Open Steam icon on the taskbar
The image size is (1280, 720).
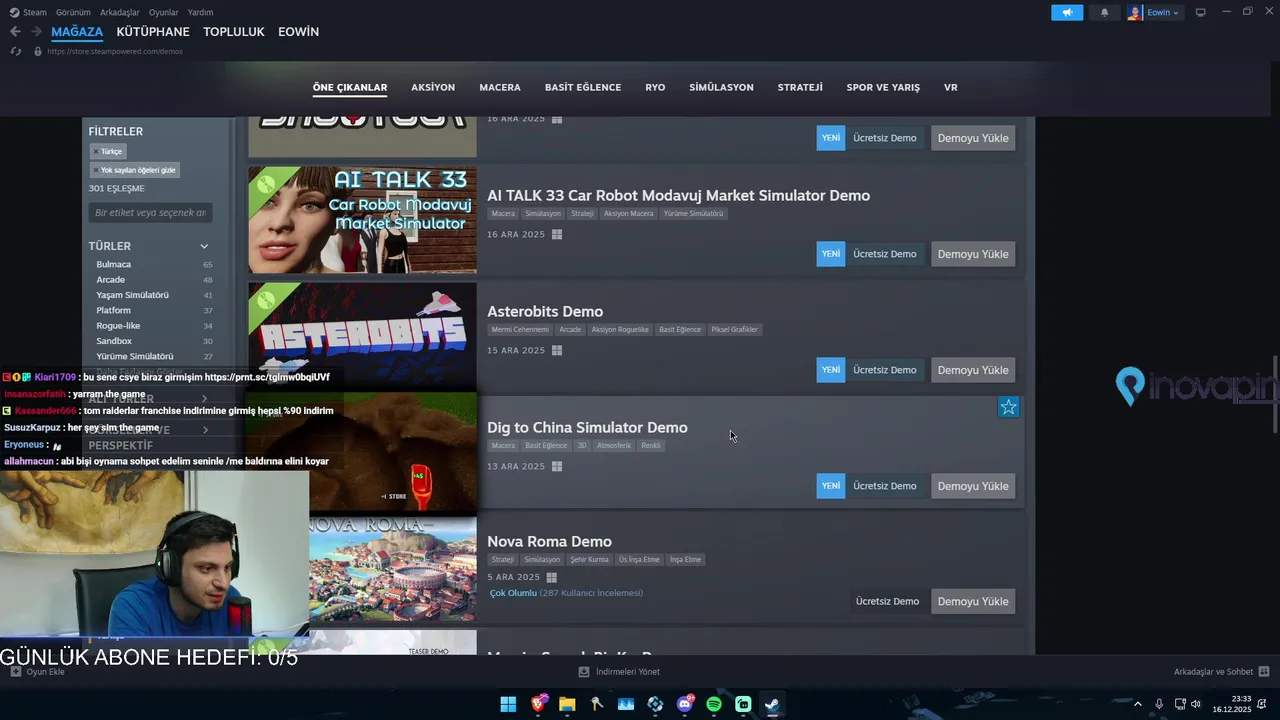pyautogui.click(x=772, y=704)
